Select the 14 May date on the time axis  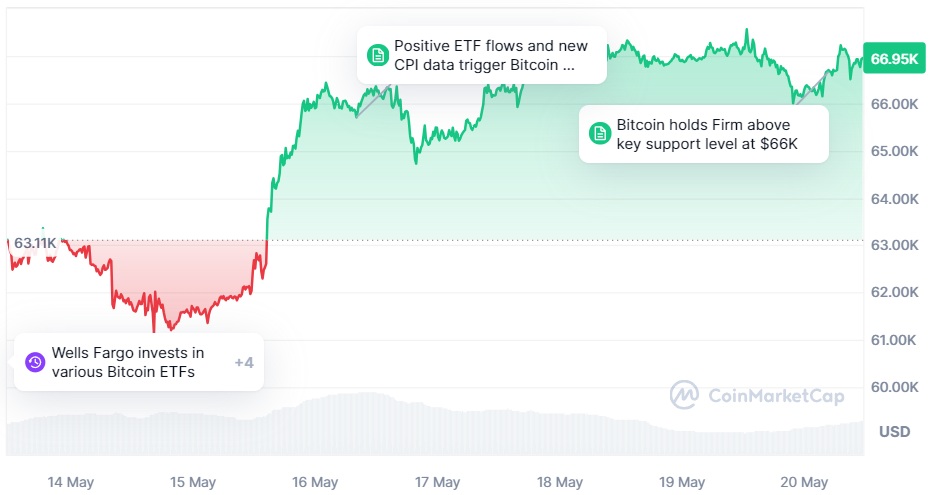[x=70, y=482]
